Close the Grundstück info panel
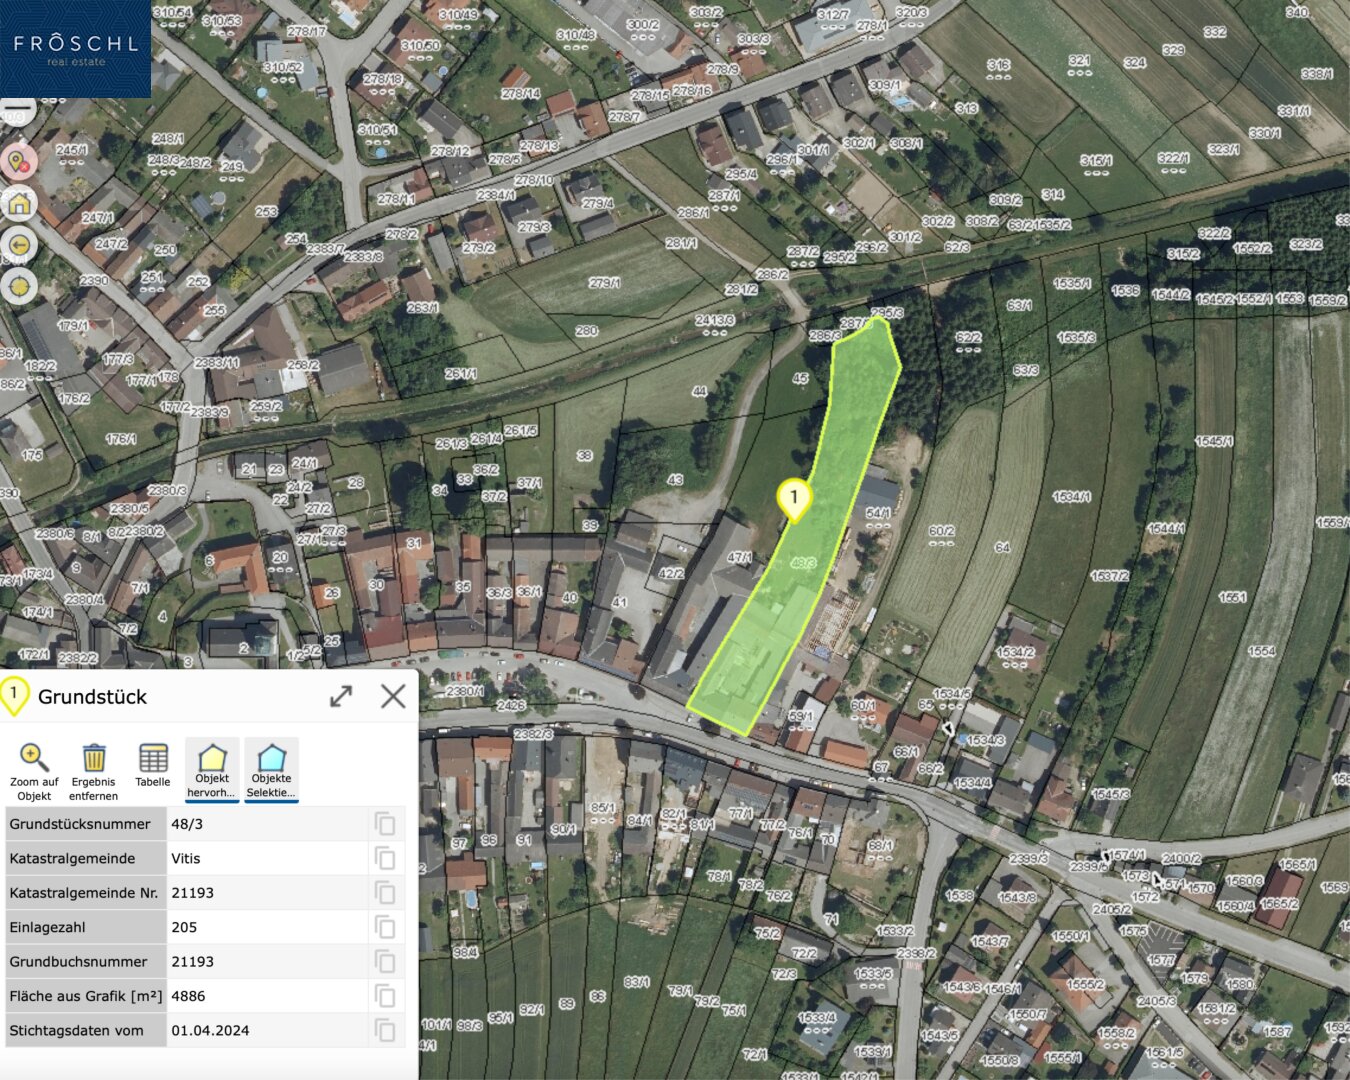The image size is (1350, 1080). pyautogui.click(x=393, y=696)
